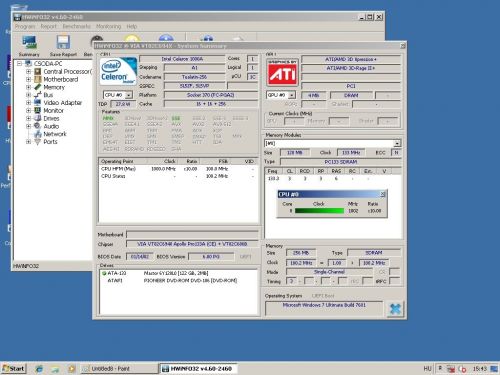
Task: Open the GPU #0 selector dropdown
Action: point(292,95)
